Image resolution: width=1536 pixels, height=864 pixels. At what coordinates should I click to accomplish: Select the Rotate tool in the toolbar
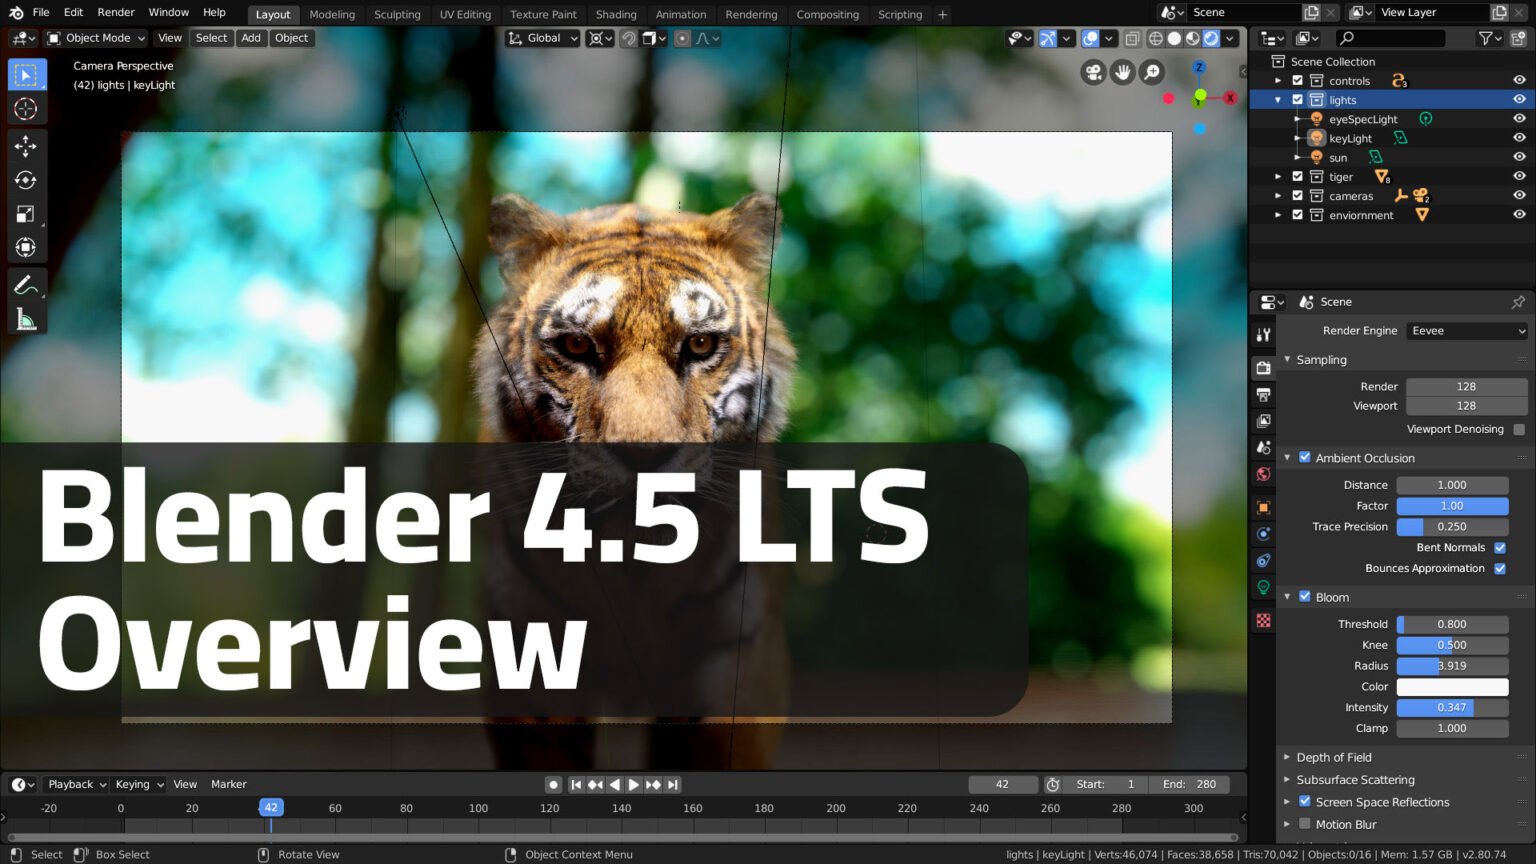tap(27, 180)
